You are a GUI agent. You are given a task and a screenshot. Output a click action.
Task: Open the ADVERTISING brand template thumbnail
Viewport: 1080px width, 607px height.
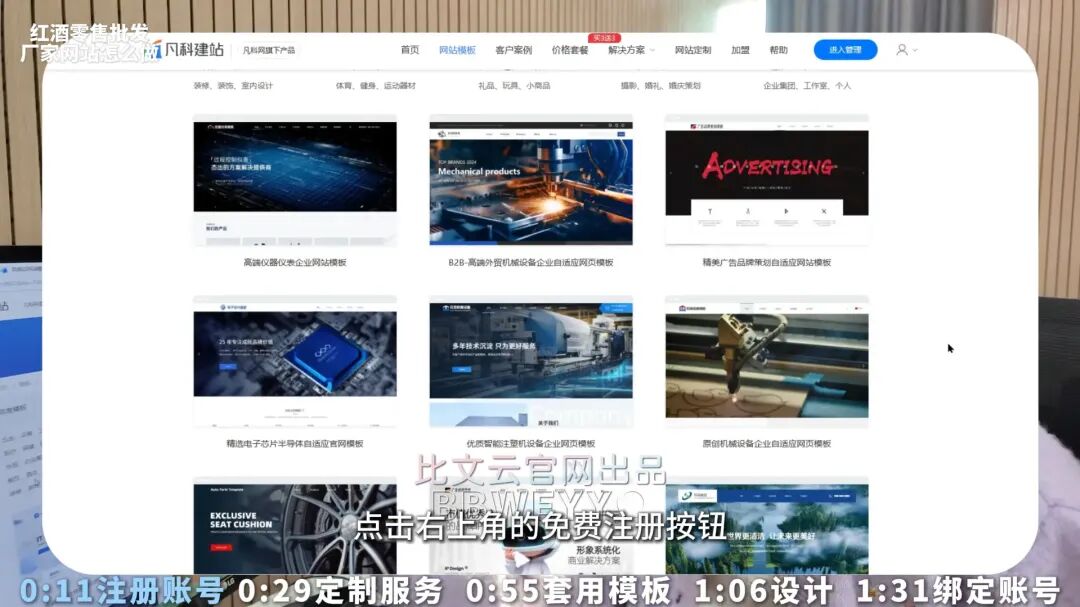point(767,180)
